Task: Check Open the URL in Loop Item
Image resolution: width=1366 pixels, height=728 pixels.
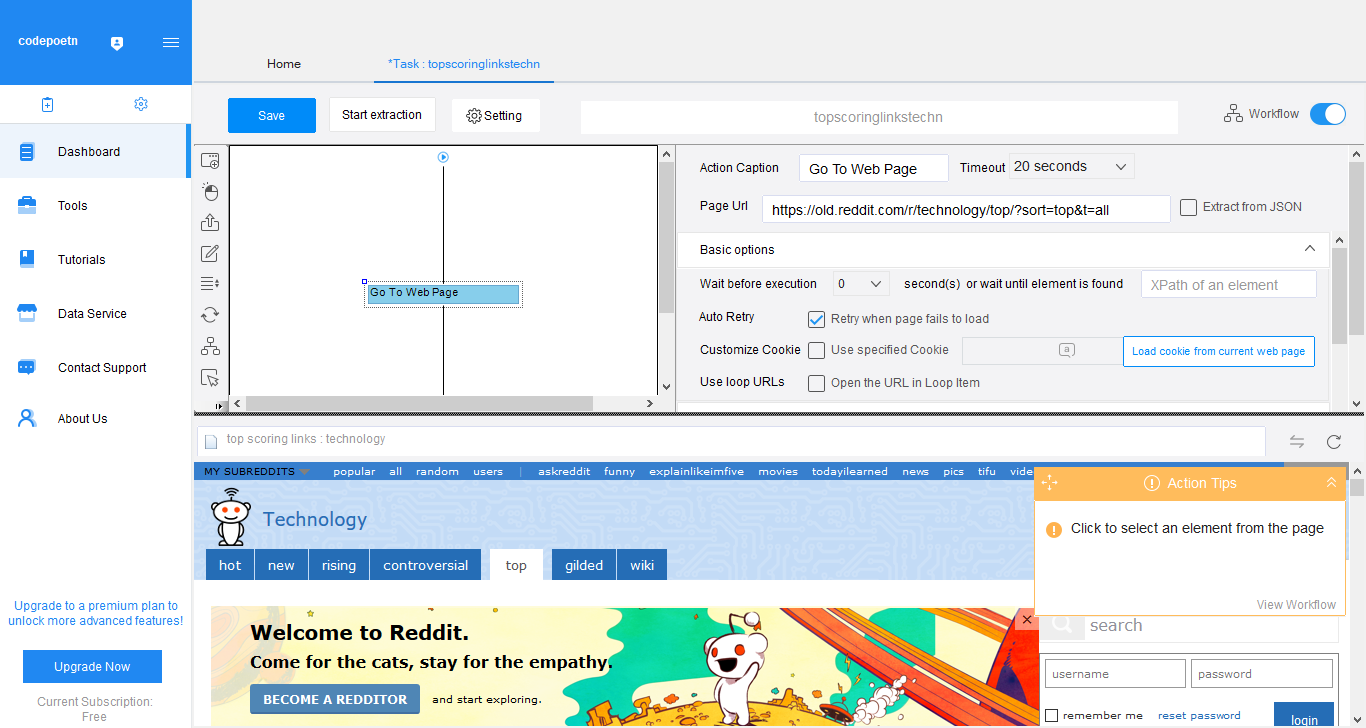Action: point(816,383)
